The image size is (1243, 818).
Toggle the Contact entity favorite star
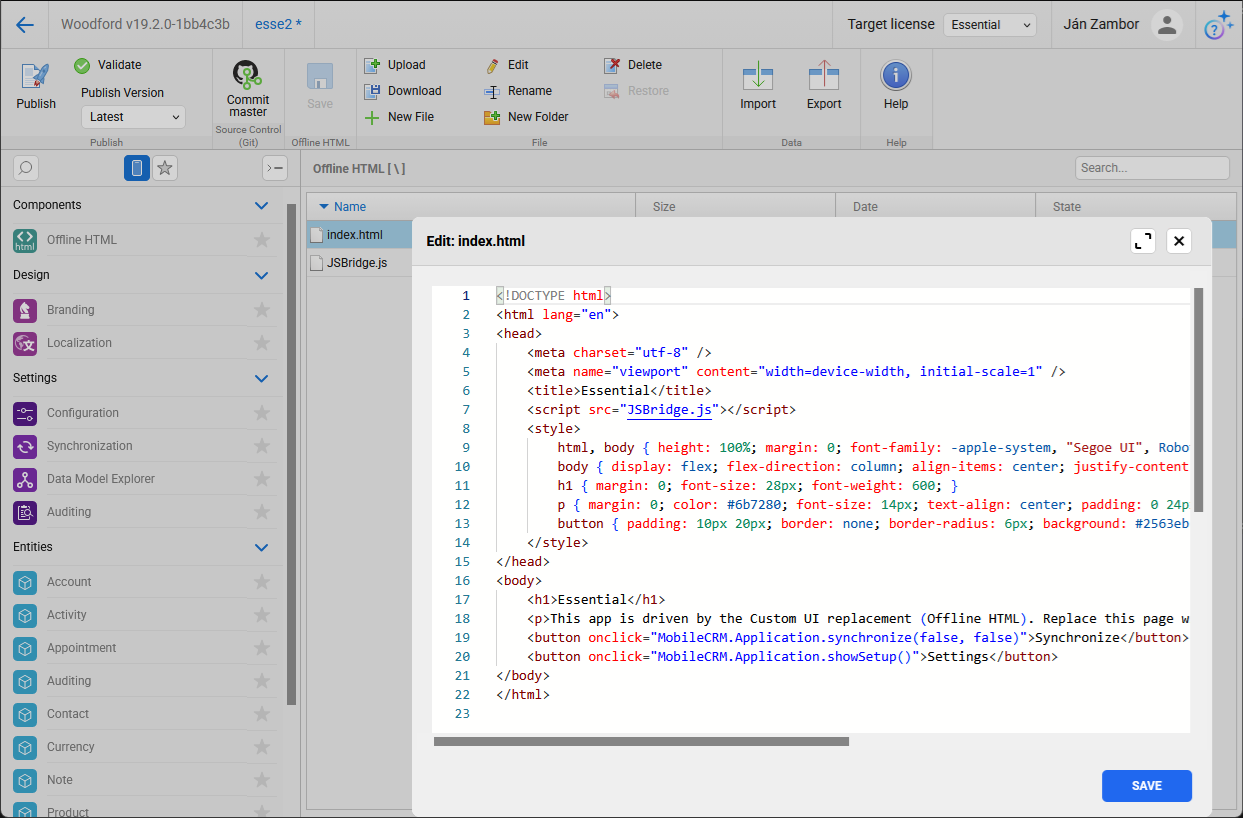262,714
